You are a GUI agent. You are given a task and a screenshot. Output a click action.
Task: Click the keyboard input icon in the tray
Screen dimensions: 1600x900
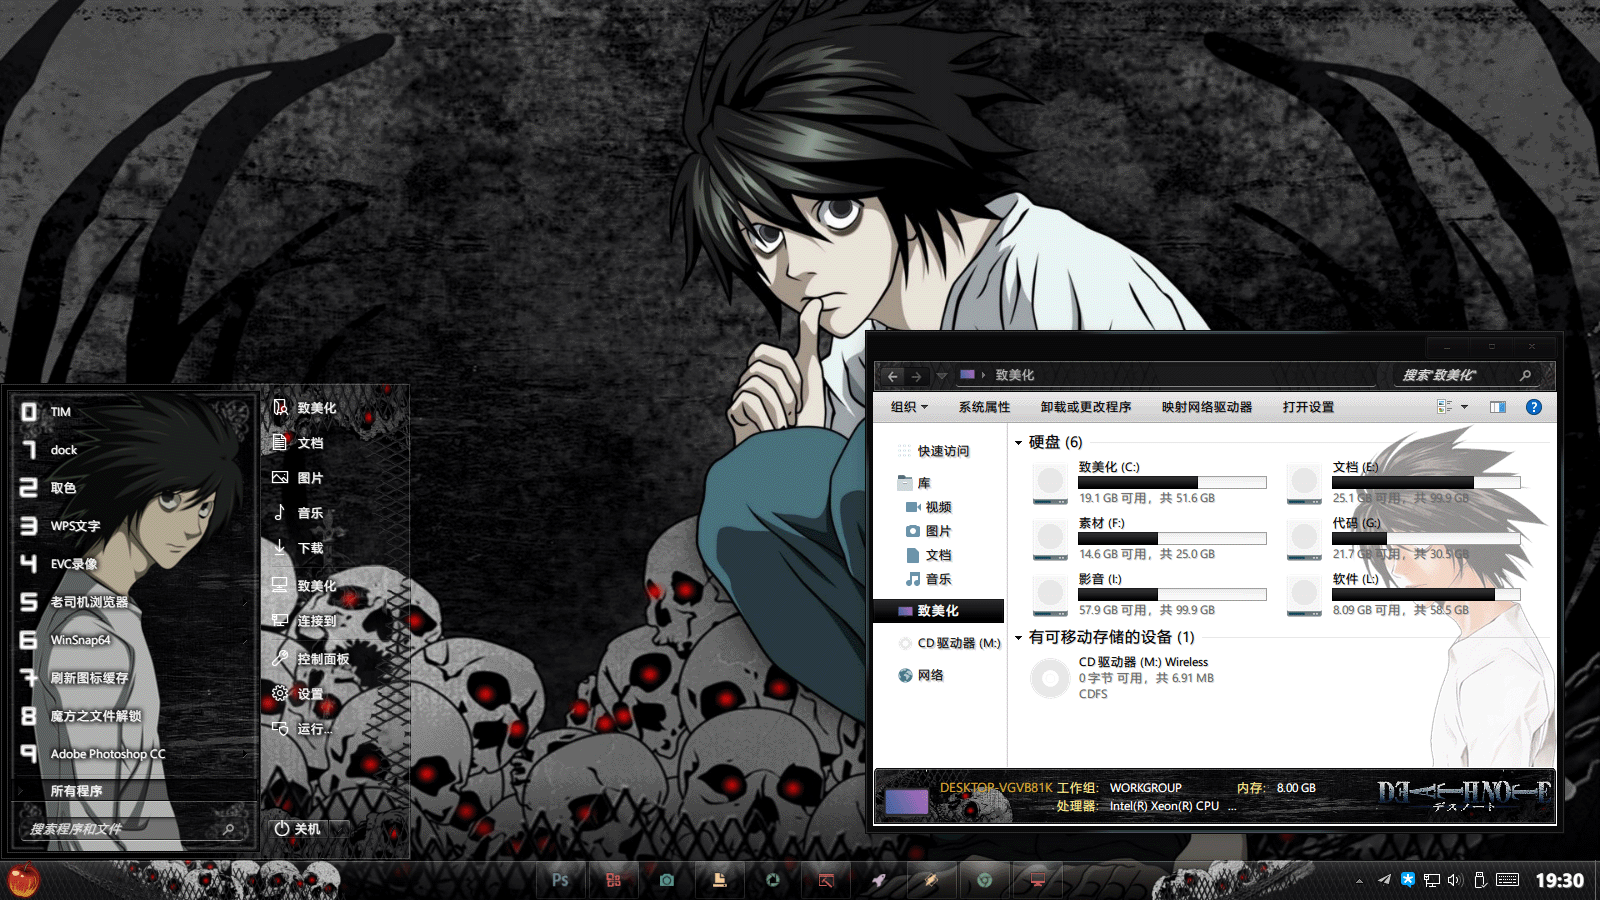pos(1508,880)
